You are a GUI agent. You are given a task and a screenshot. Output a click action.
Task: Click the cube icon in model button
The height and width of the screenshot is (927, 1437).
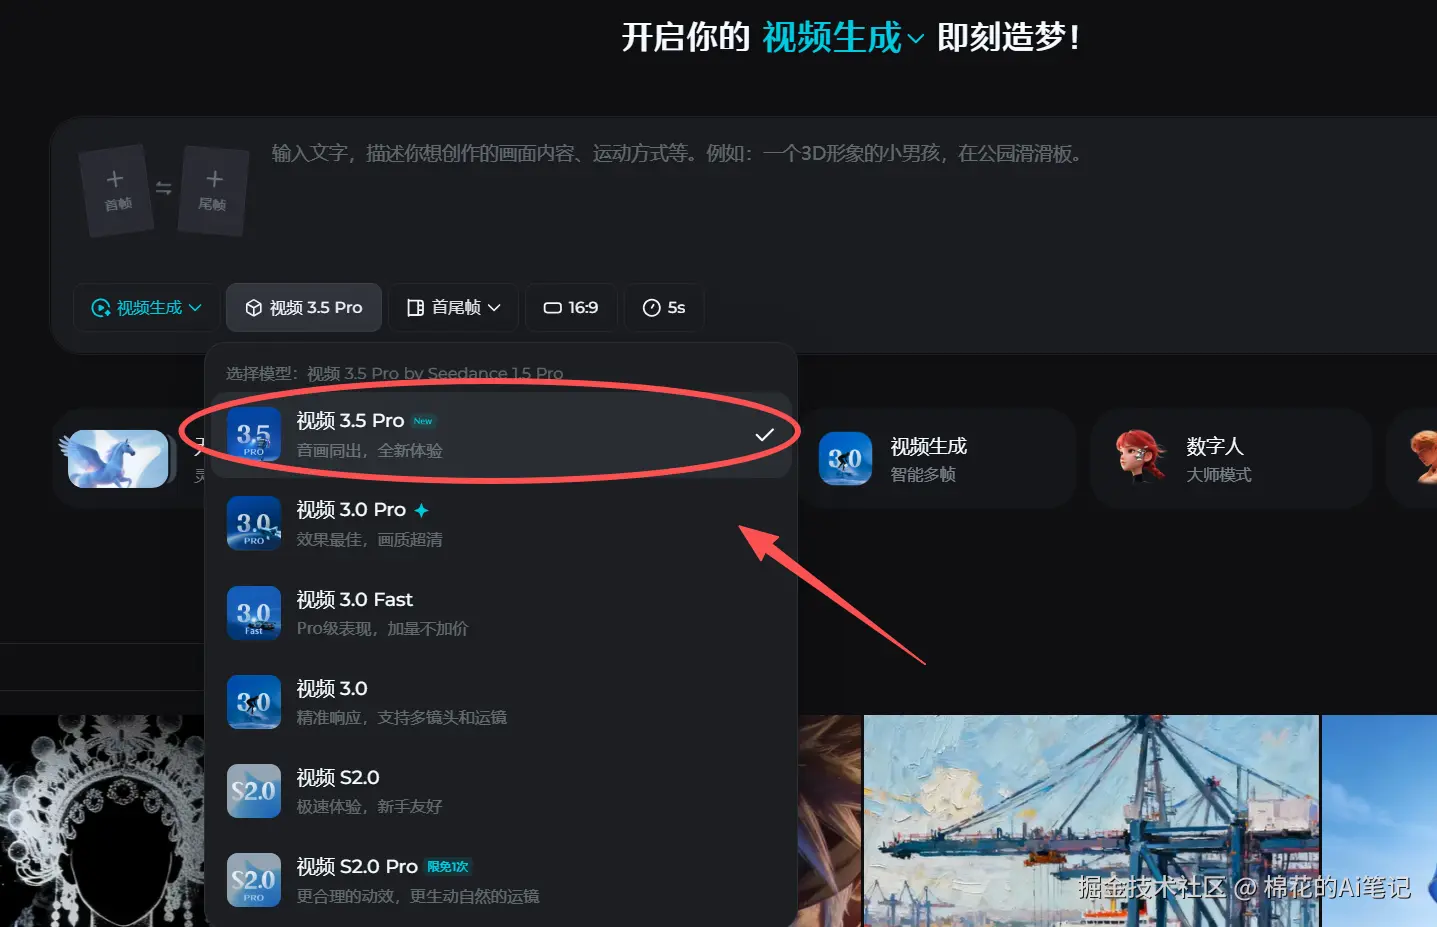point(253,308)
